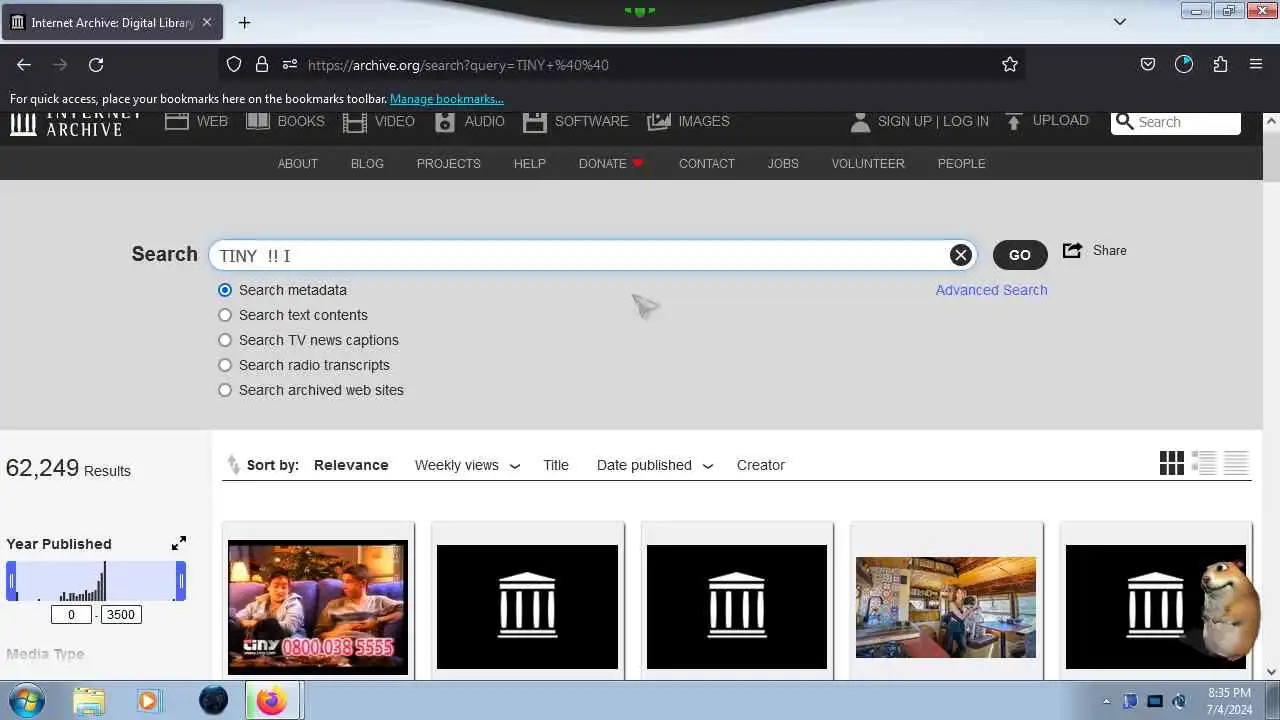Sort results by Creator
Image resolution: width=1280 pixels, height=720 pixels.
[x=761, y=465]
